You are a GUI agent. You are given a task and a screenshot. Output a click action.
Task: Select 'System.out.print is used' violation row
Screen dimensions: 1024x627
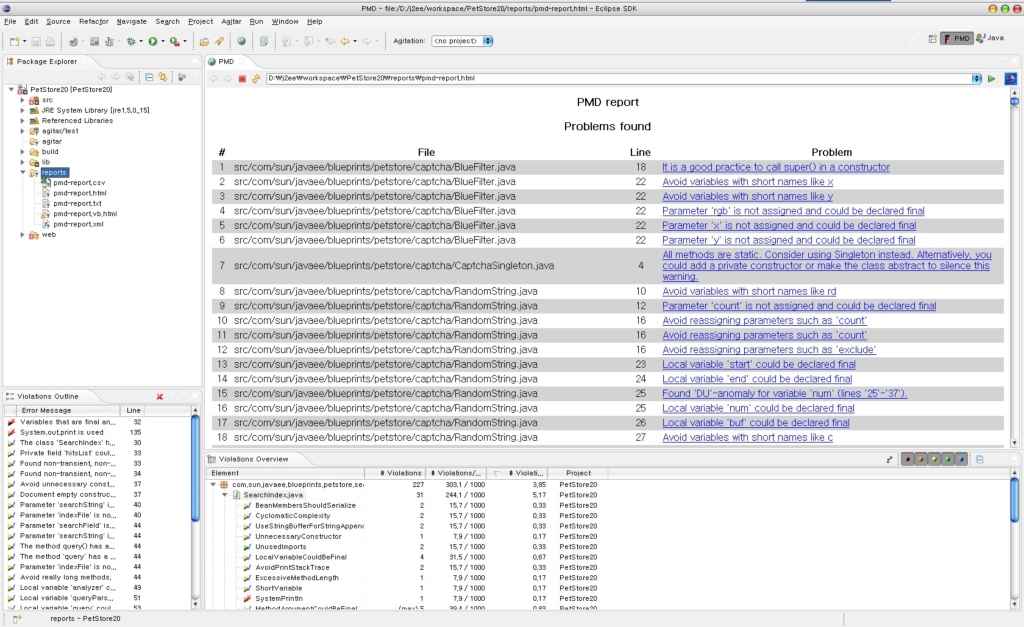(x=61, y=432)
